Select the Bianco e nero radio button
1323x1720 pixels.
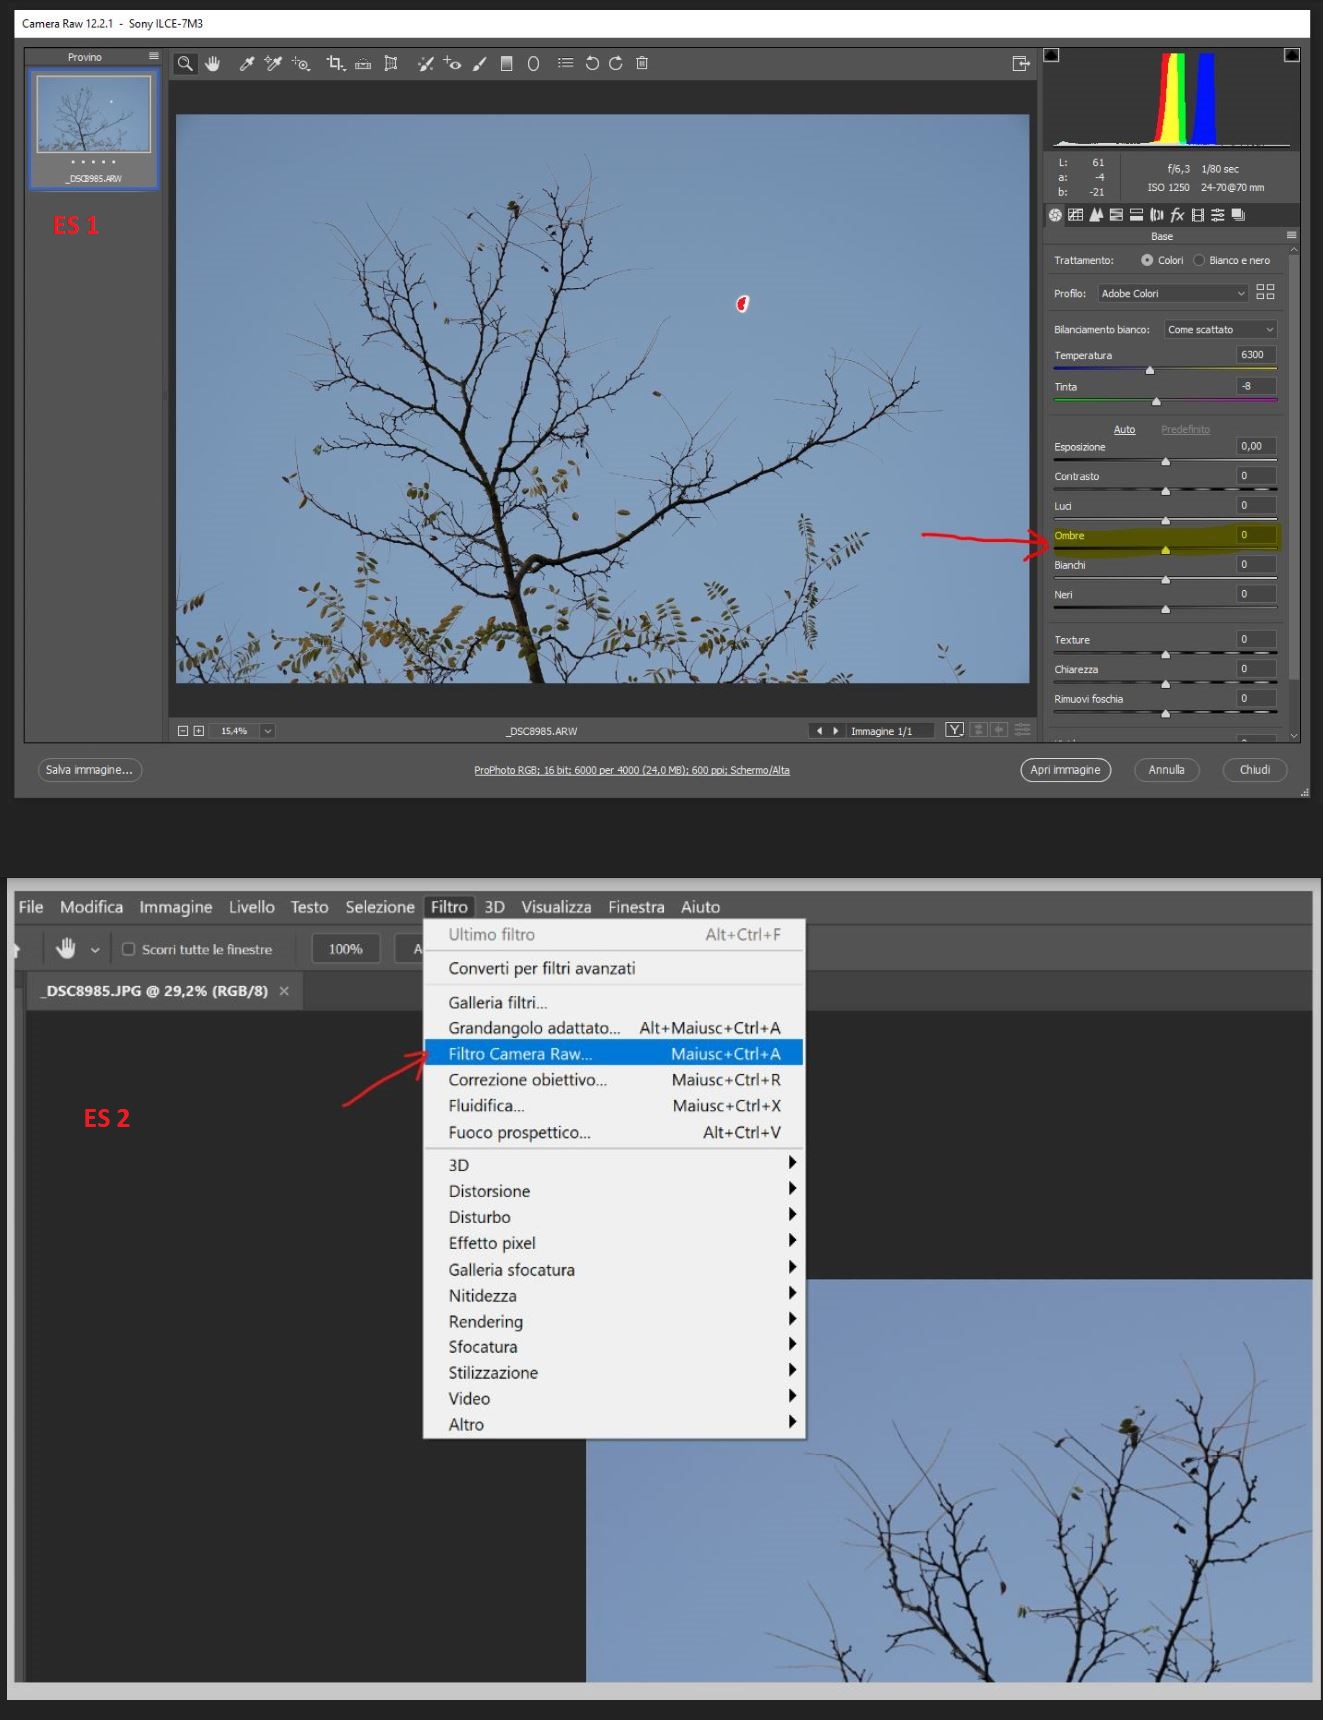click(x=1199, y=260)
